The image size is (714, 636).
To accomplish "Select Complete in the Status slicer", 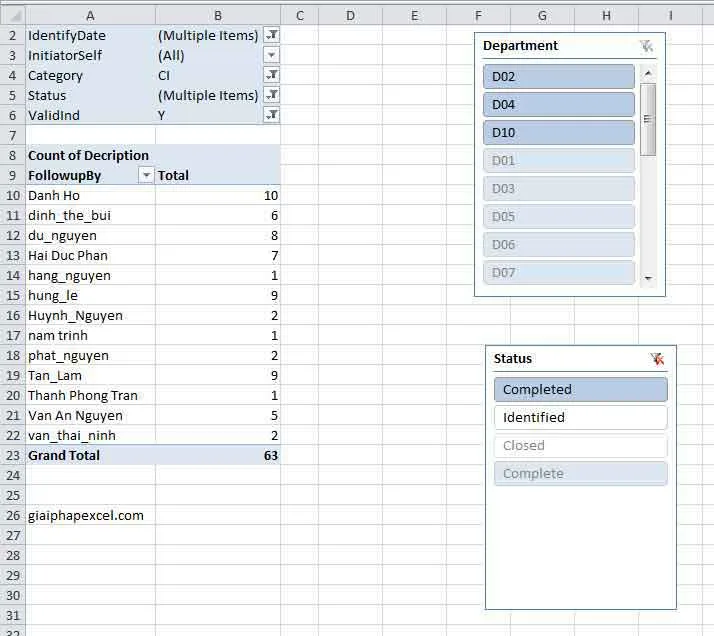I will pyautogui.click(x=581, y=473).
